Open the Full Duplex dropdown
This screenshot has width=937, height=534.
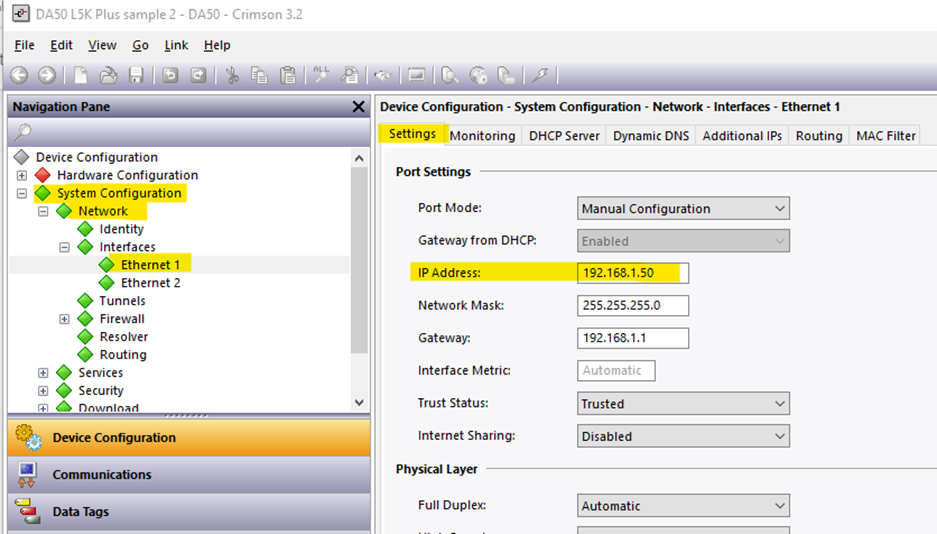tap(683, 506)
